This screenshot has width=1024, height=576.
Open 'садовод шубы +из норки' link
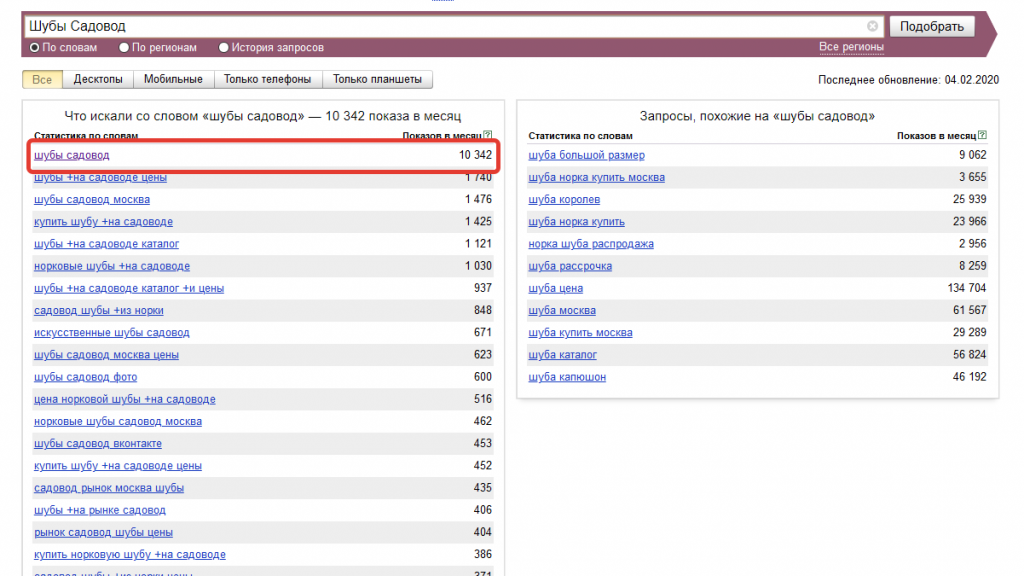pos(99,310)
